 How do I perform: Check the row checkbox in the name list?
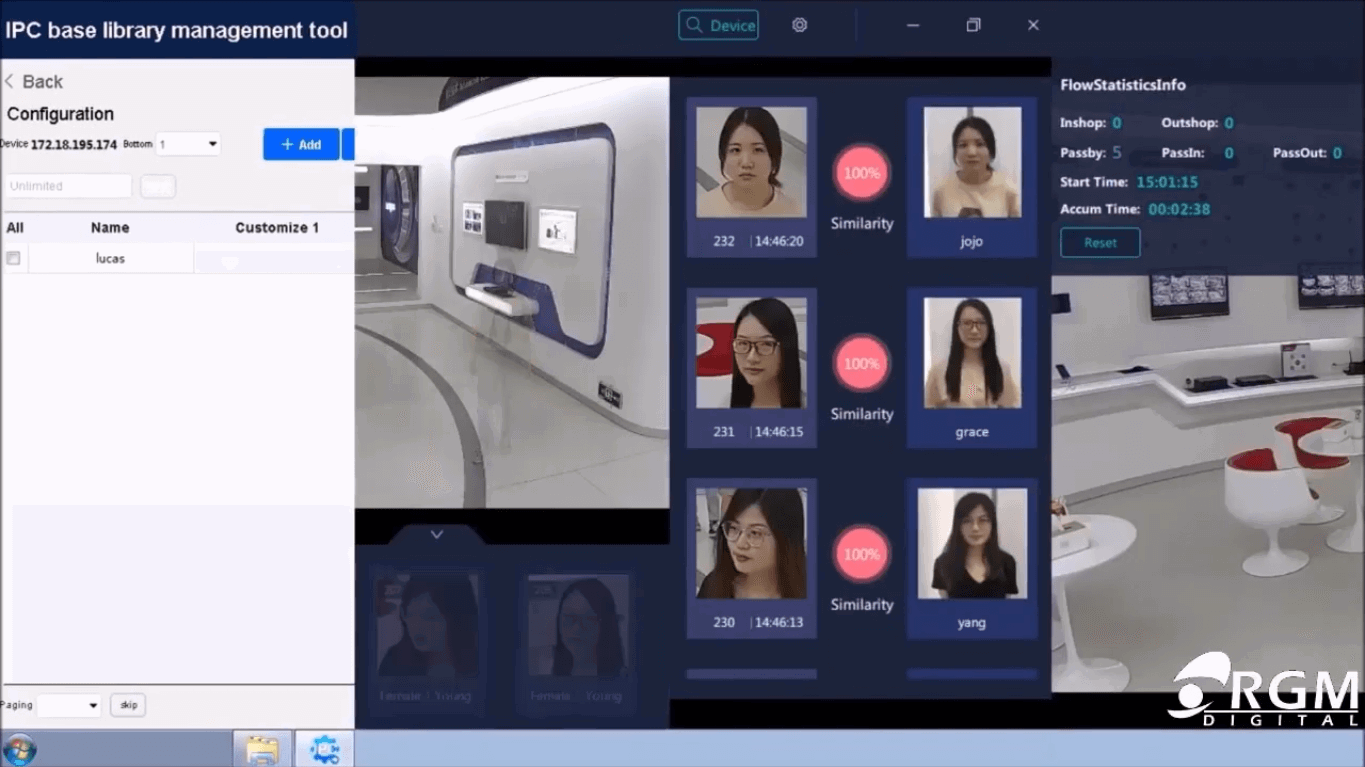[14, 257]
